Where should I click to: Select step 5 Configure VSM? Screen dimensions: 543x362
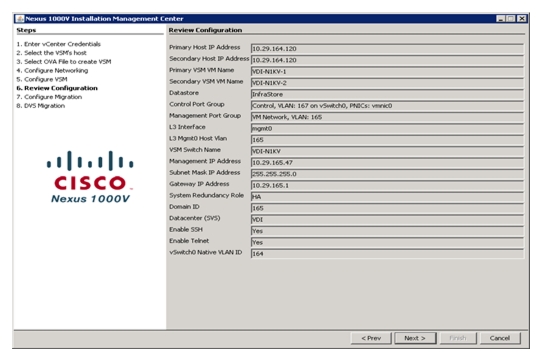[x=42, y=79]
